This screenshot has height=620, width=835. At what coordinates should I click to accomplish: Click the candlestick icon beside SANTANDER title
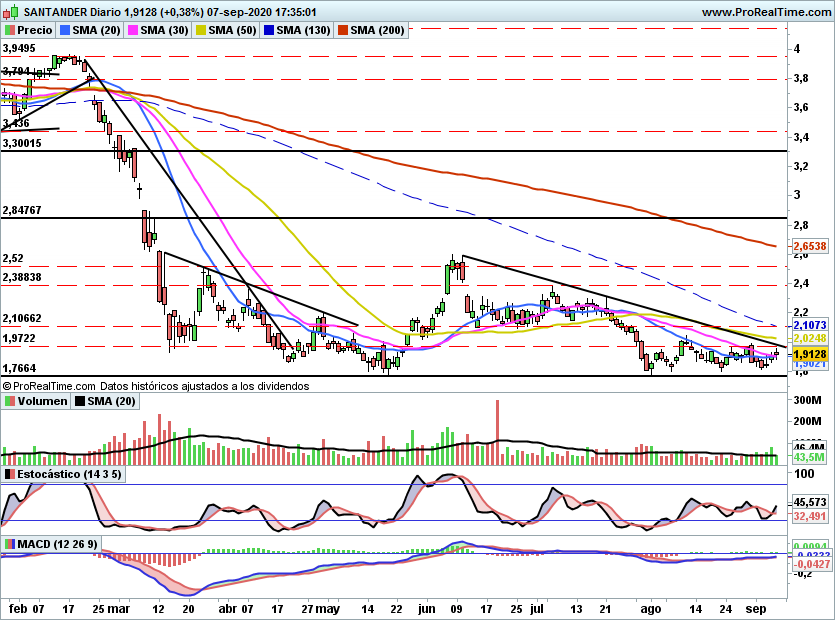point(11,12)
